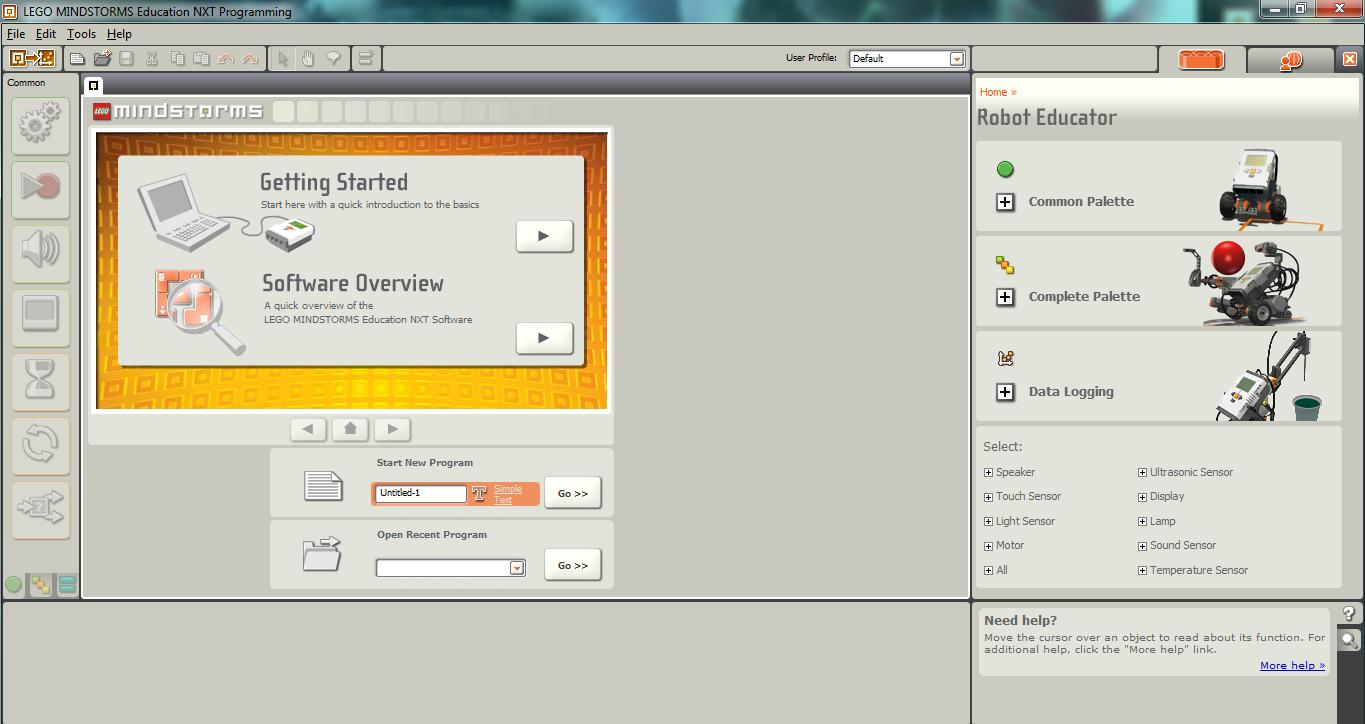Open the Help menu
This screenshot has height=724, width=1365.
(119, 34)
